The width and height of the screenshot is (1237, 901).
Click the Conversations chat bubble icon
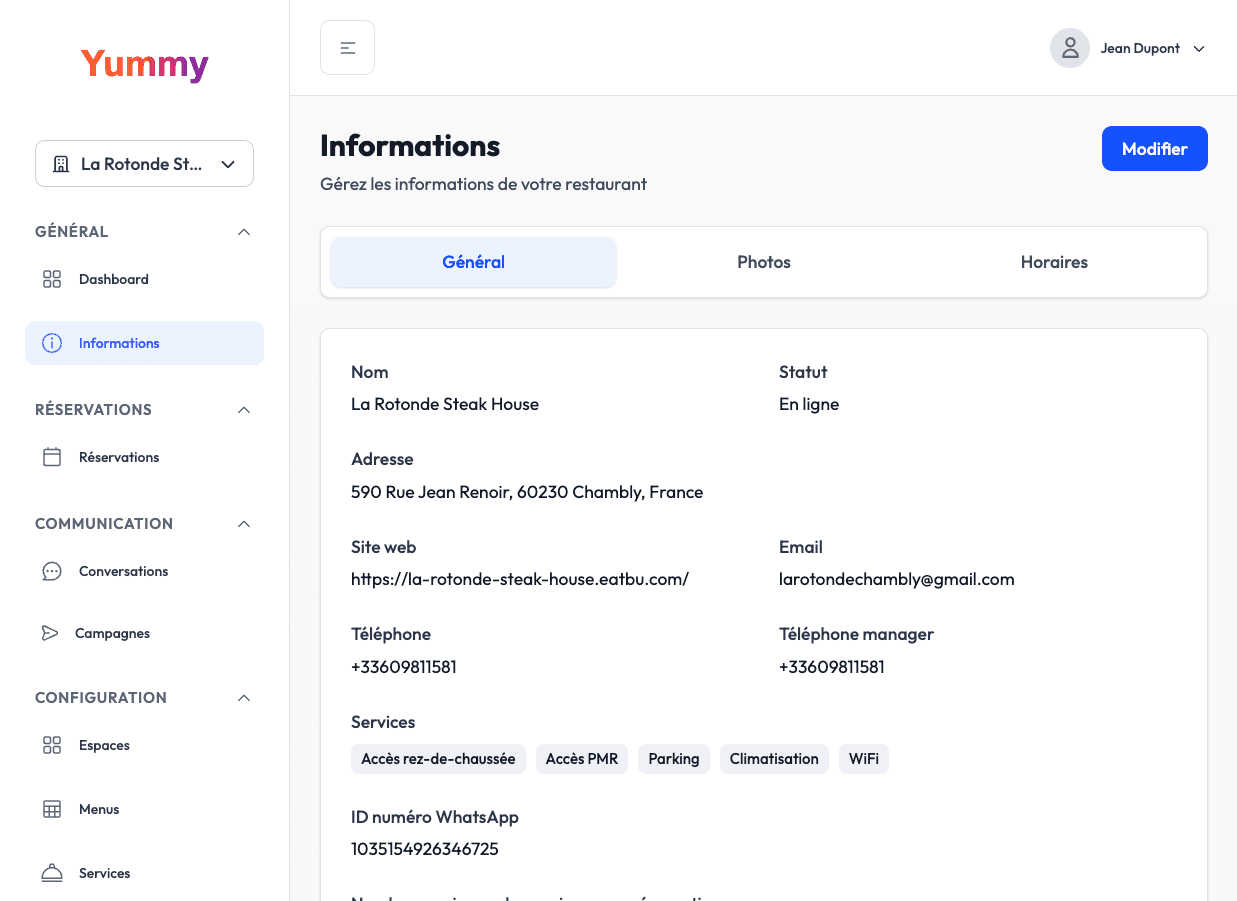click(51, 571)
